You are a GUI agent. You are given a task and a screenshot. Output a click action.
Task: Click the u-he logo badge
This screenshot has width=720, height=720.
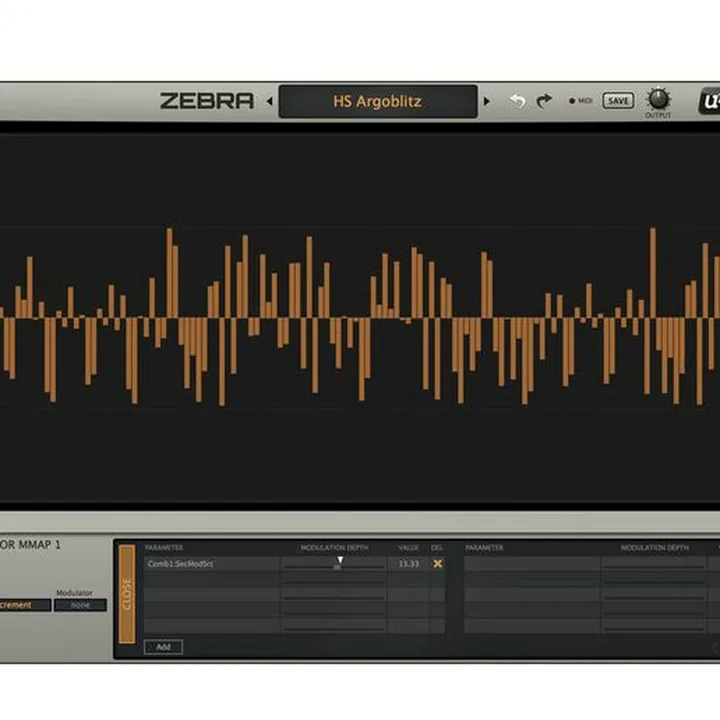point(709,102)
